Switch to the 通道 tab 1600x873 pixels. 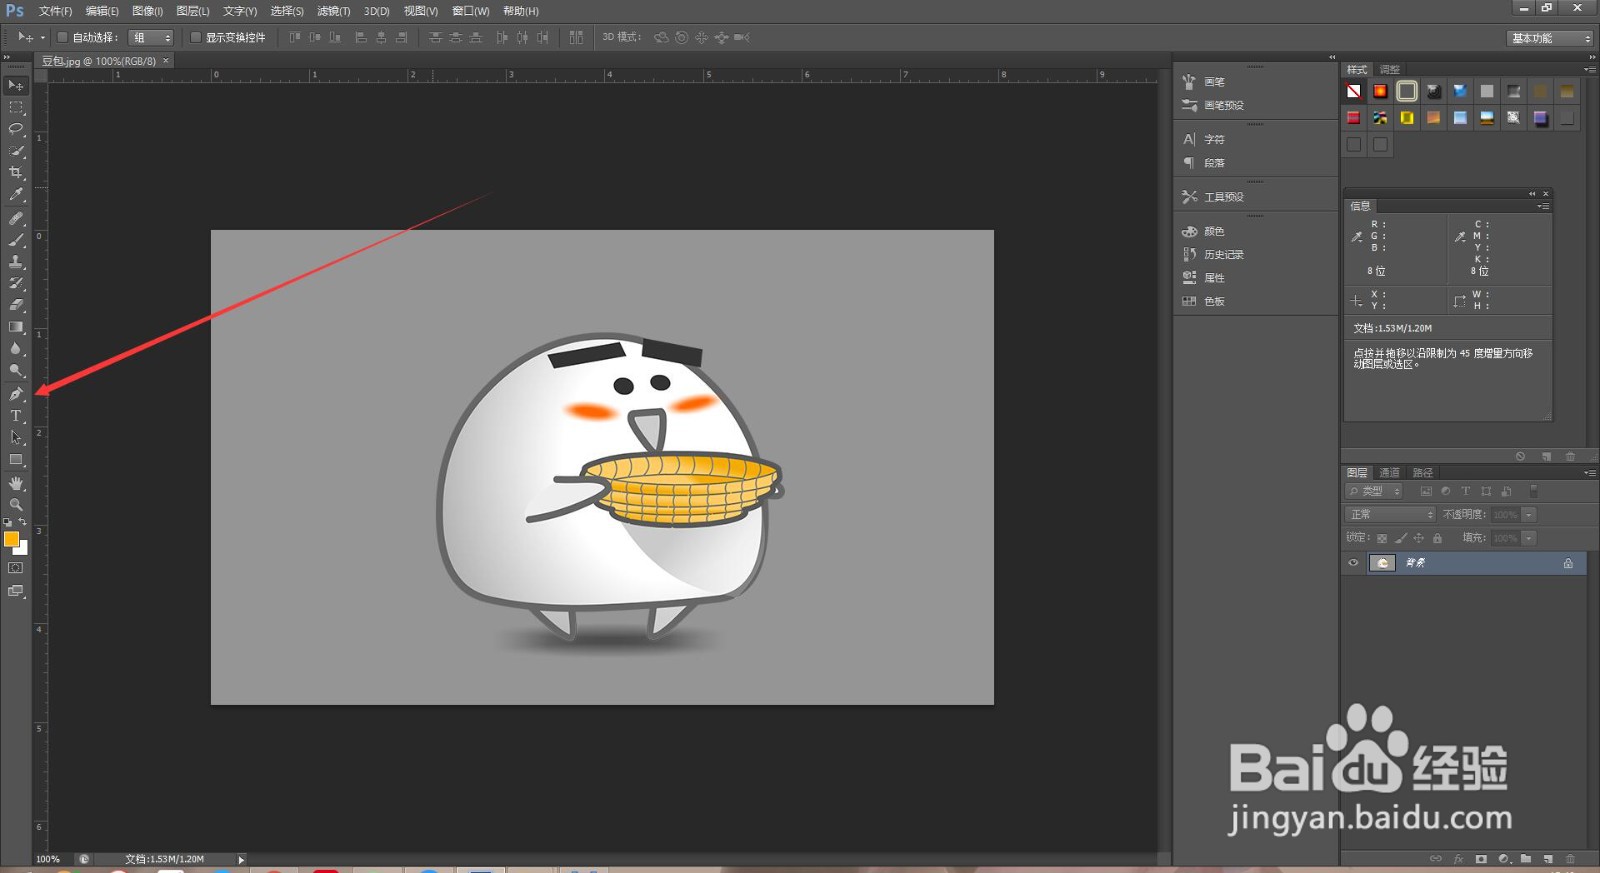1389,472
